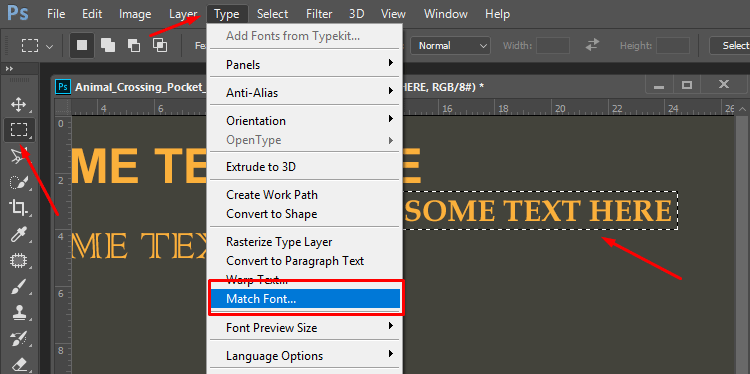Click the Animal_Crossing_Pocket document title tab

(x=141, y=87)
